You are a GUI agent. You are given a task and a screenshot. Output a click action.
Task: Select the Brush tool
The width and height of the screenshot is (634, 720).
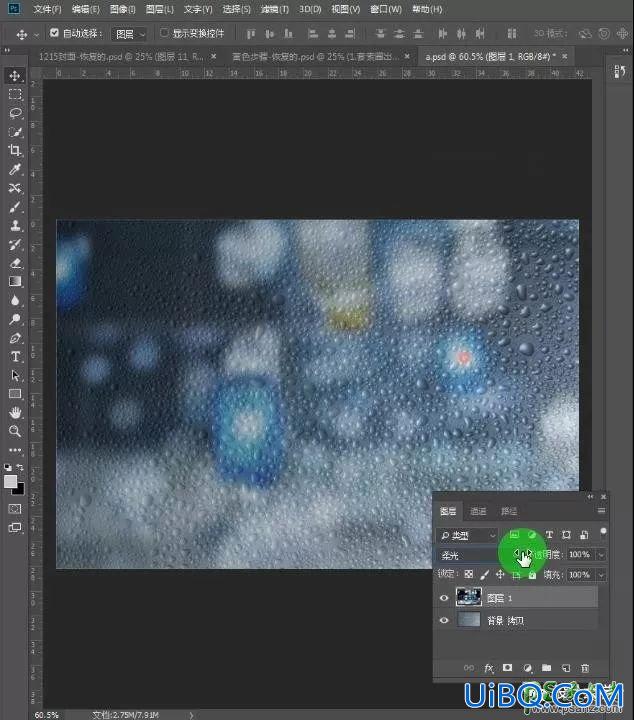click(x=15, y=207)
